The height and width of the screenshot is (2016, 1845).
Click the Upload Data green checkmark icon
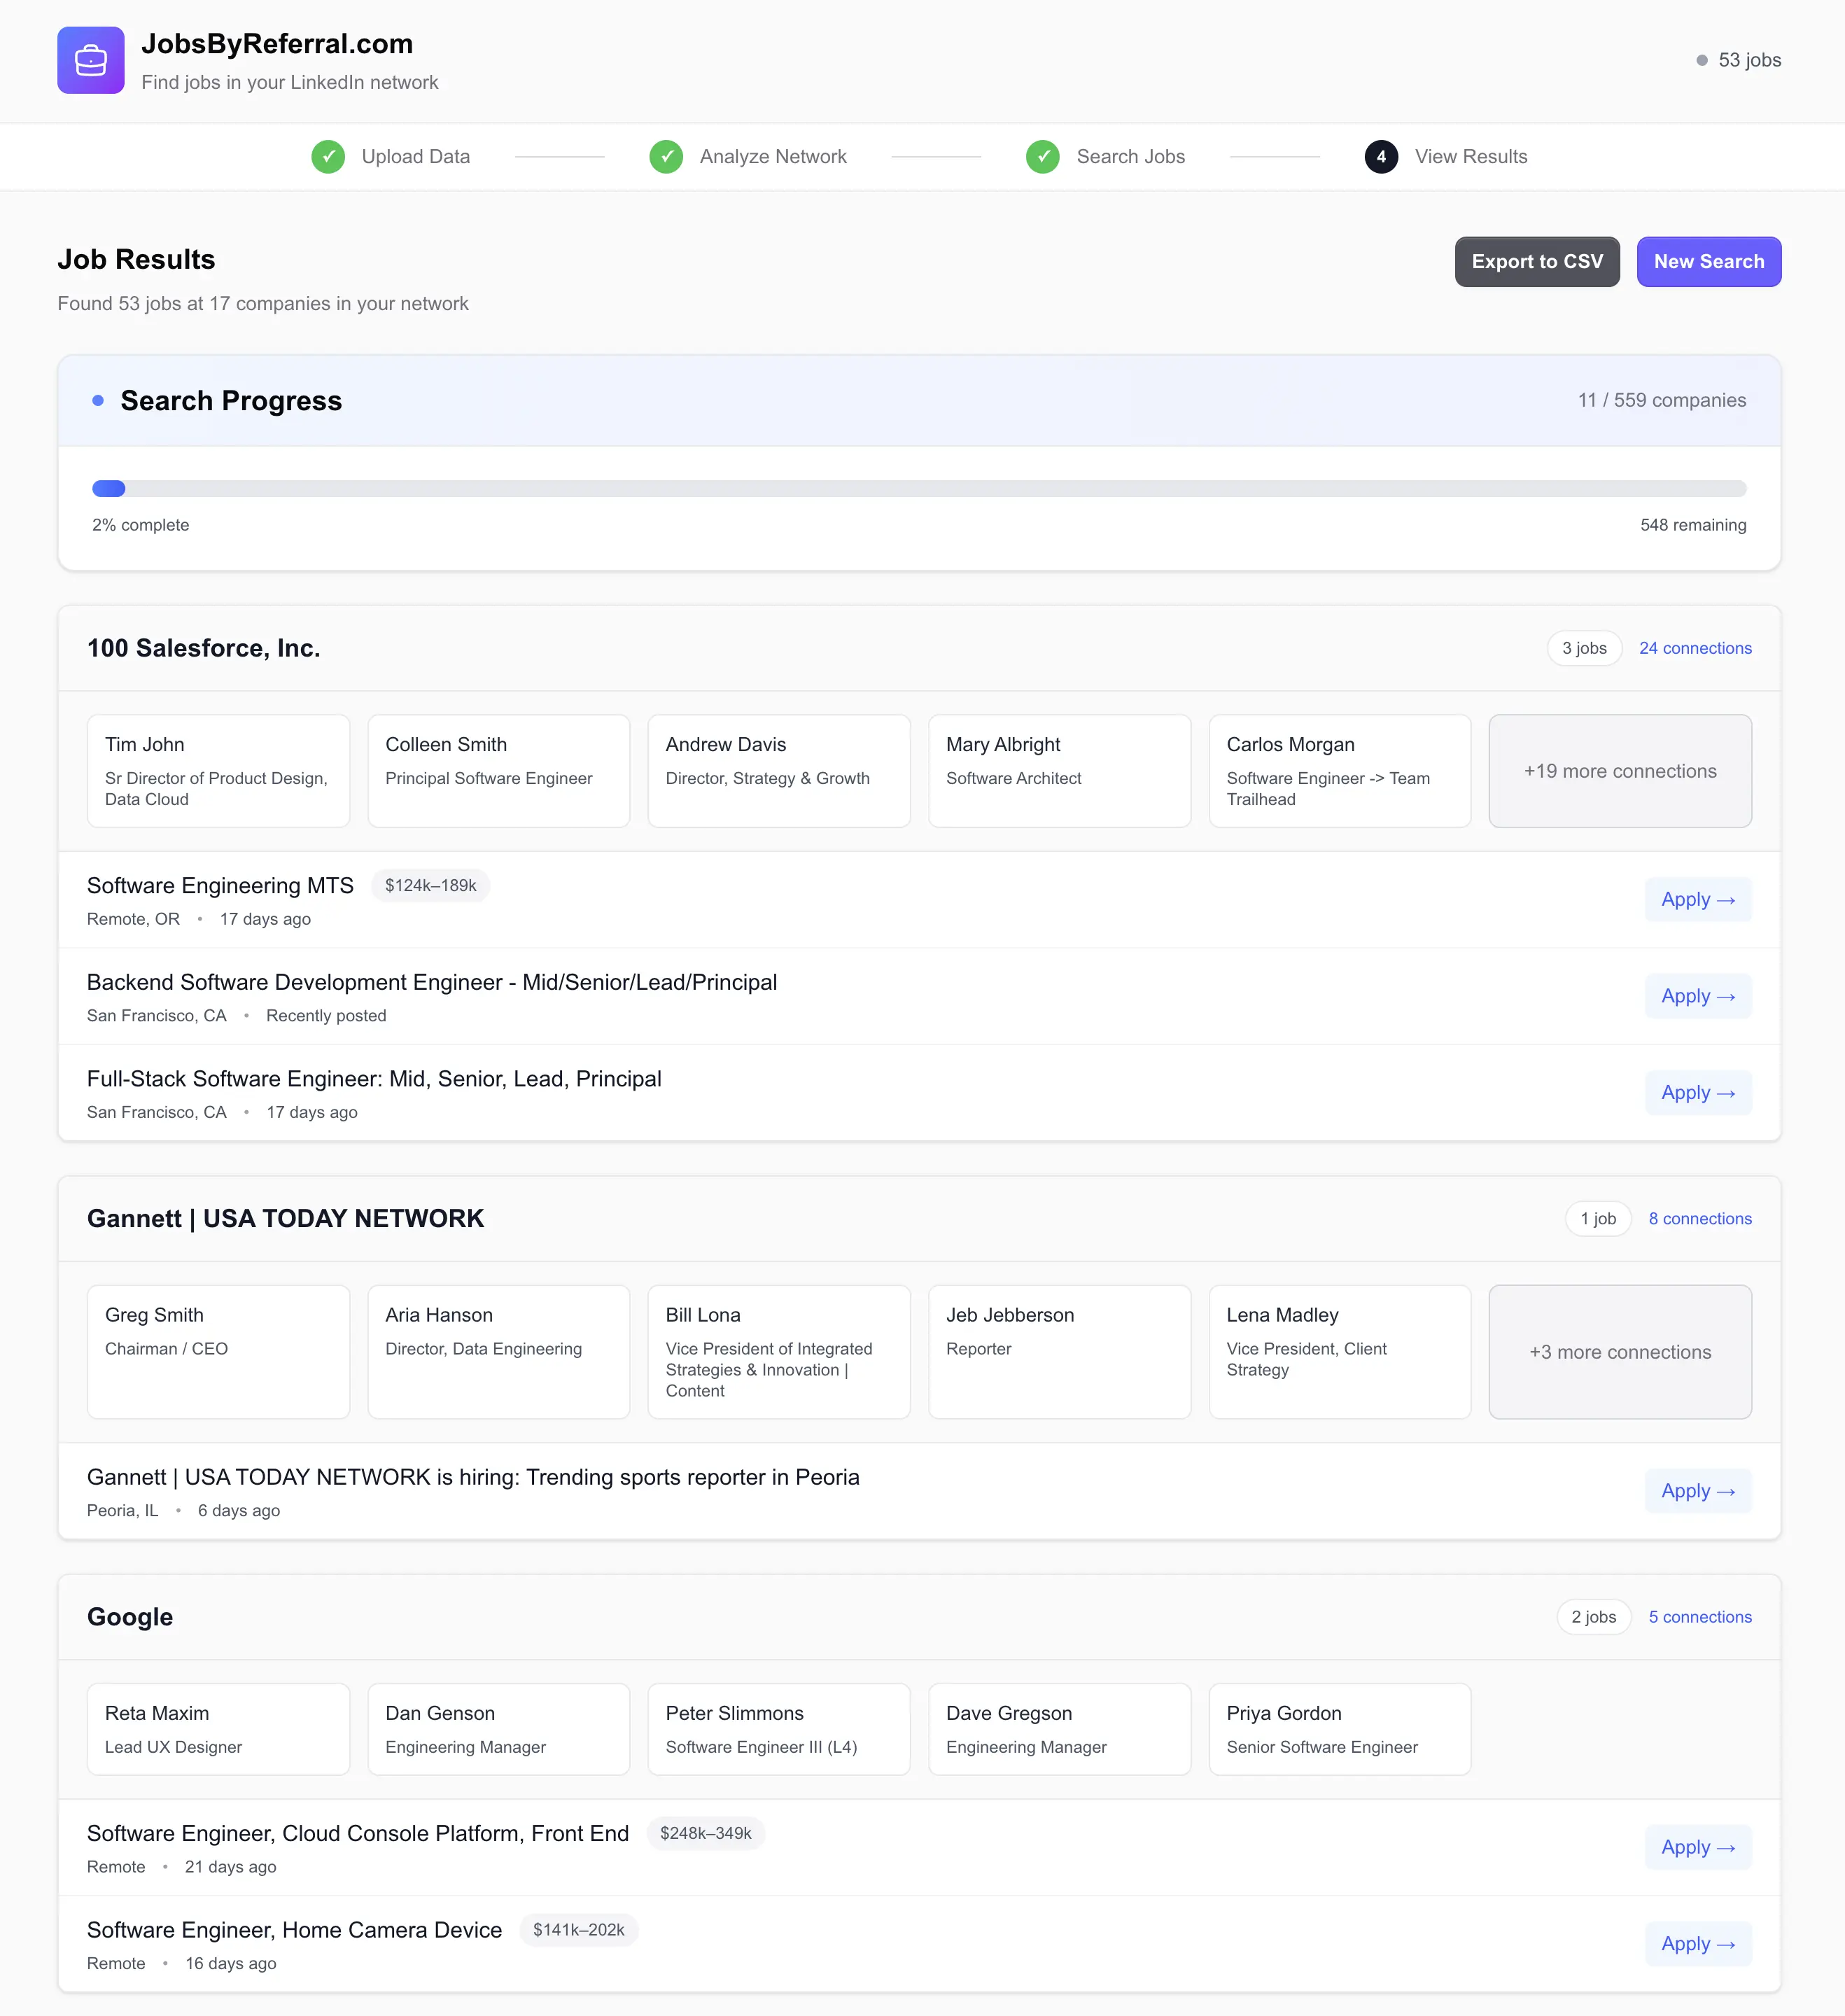[x=328, y=157]
